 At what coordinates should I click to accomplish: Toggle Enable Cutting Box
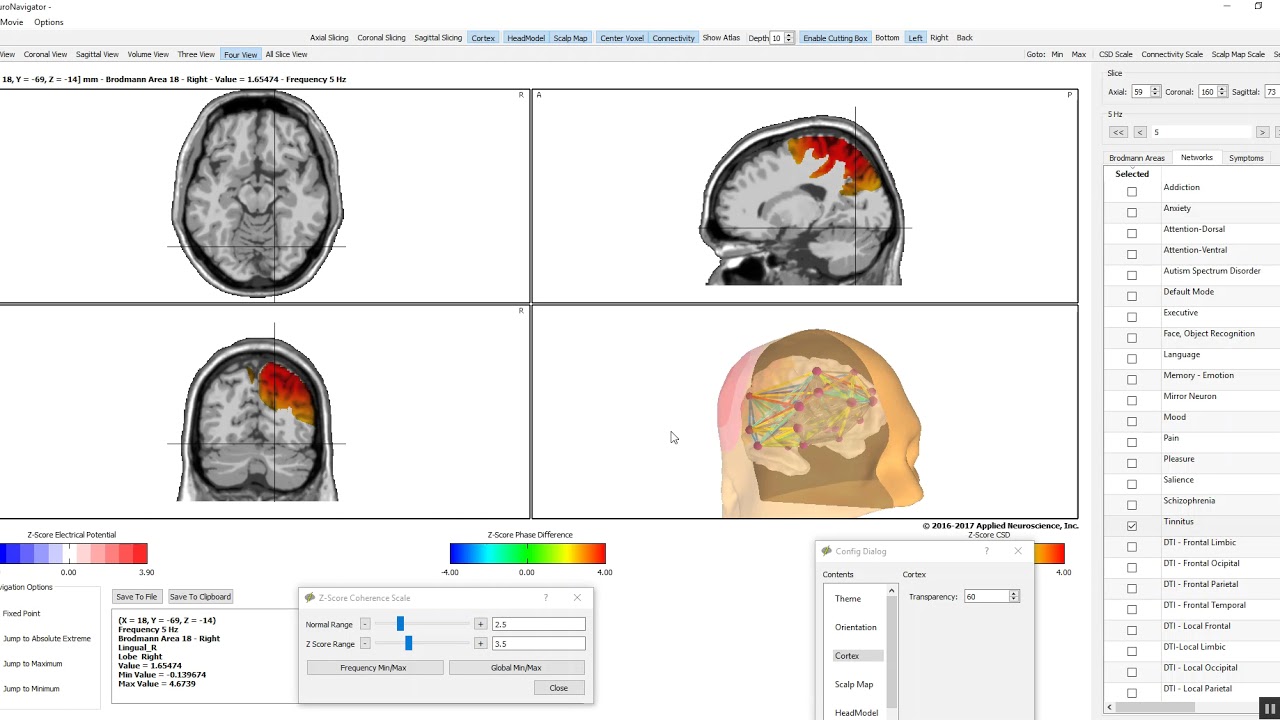[835, 38]
